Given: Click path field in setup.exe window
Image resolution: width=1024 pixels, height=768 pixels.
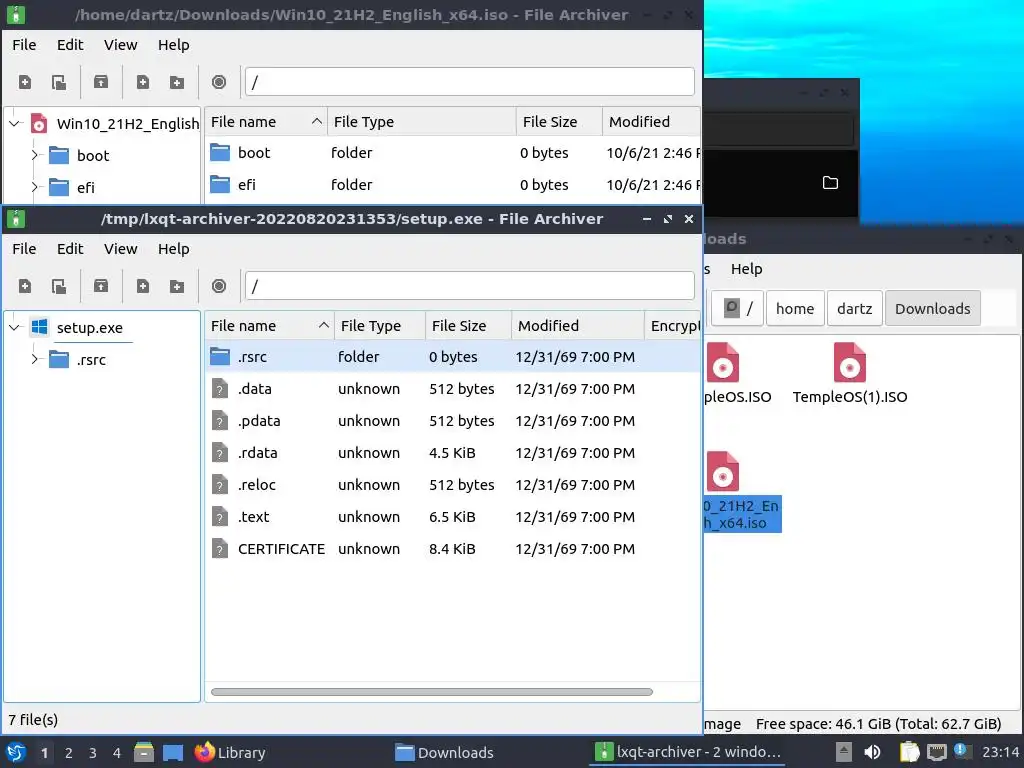Looking at the screenshot, I should (x=470, y=286).
